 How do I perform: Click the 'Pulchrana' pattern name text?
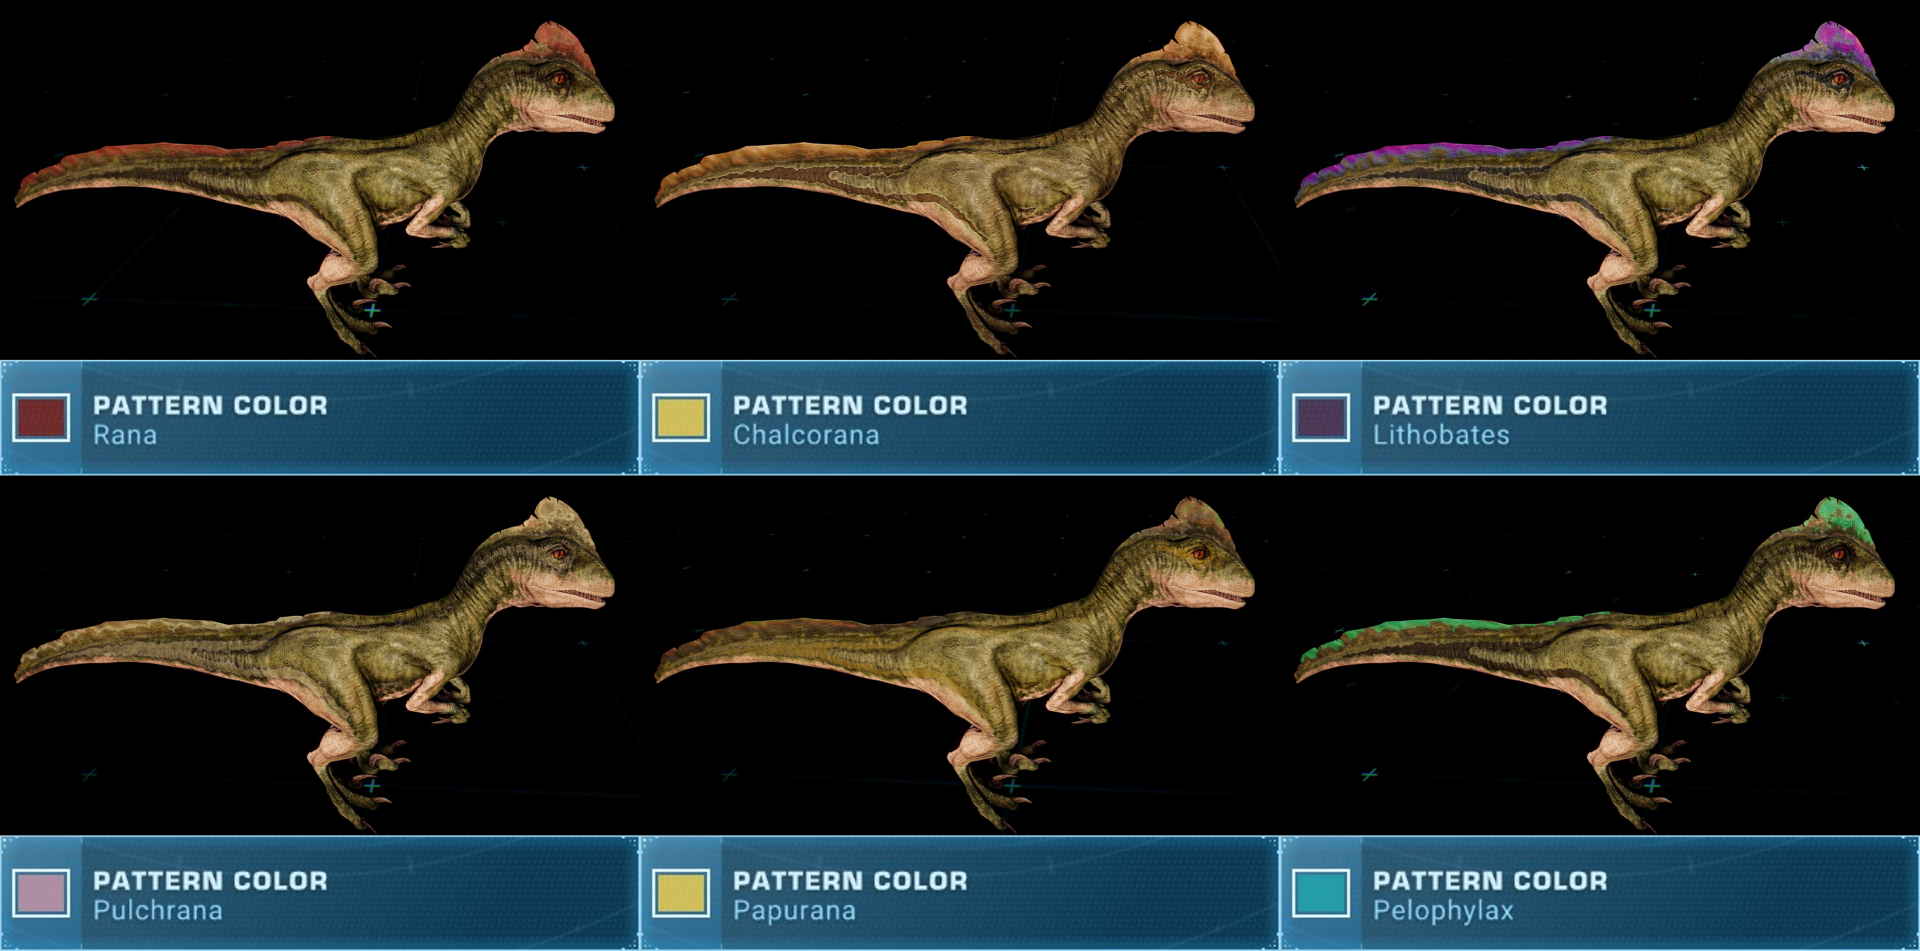click(158, 911)
